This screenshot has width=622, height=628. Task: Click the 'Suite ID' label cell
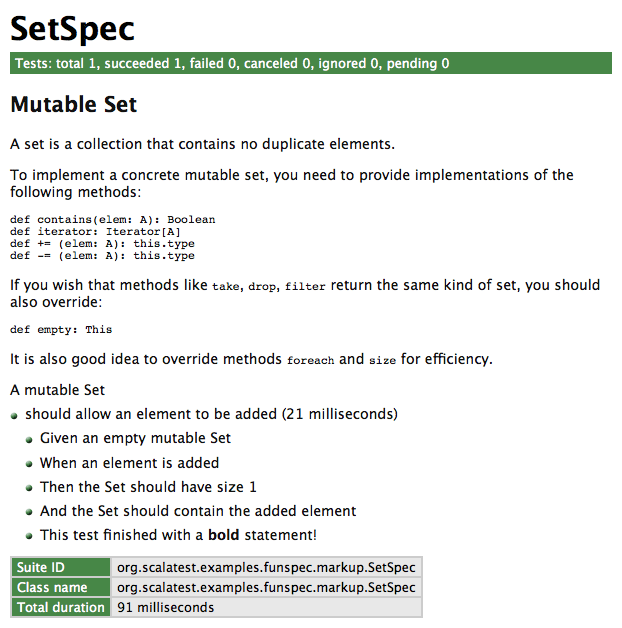pyautogui.click(x=60, y=568)
